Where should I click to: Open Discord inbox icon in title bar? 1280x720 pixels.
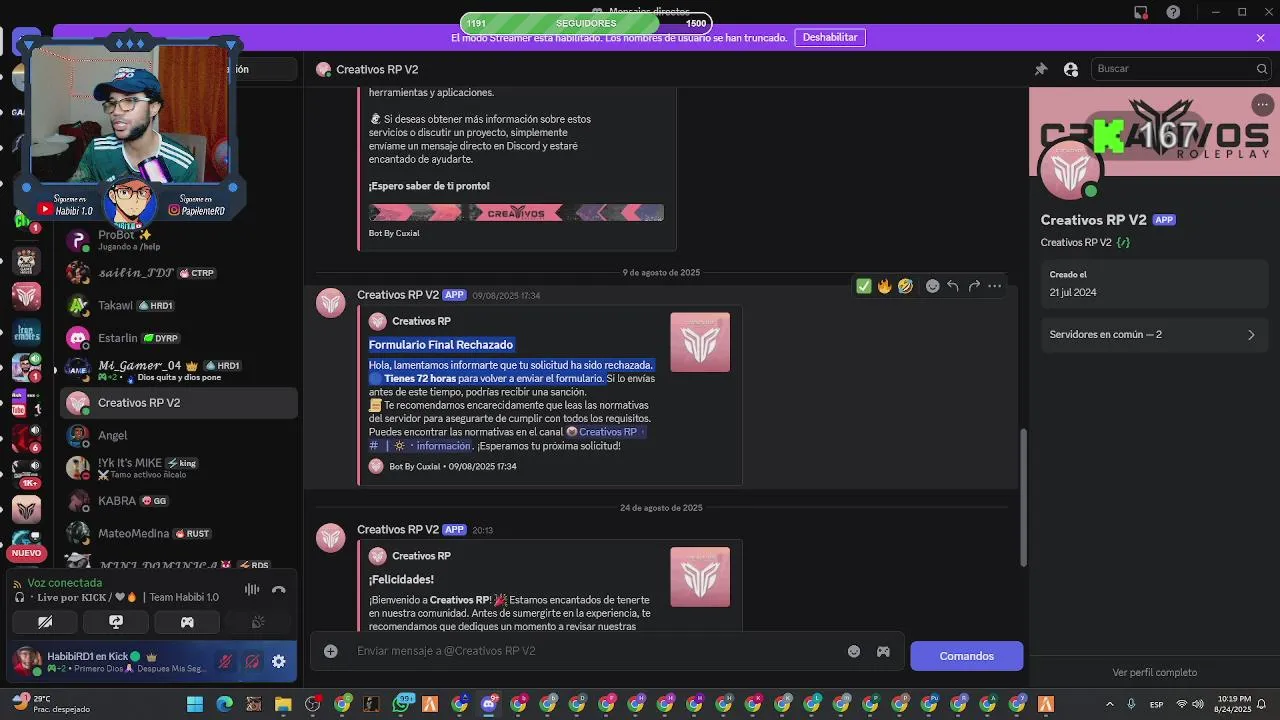point(1141,12)
